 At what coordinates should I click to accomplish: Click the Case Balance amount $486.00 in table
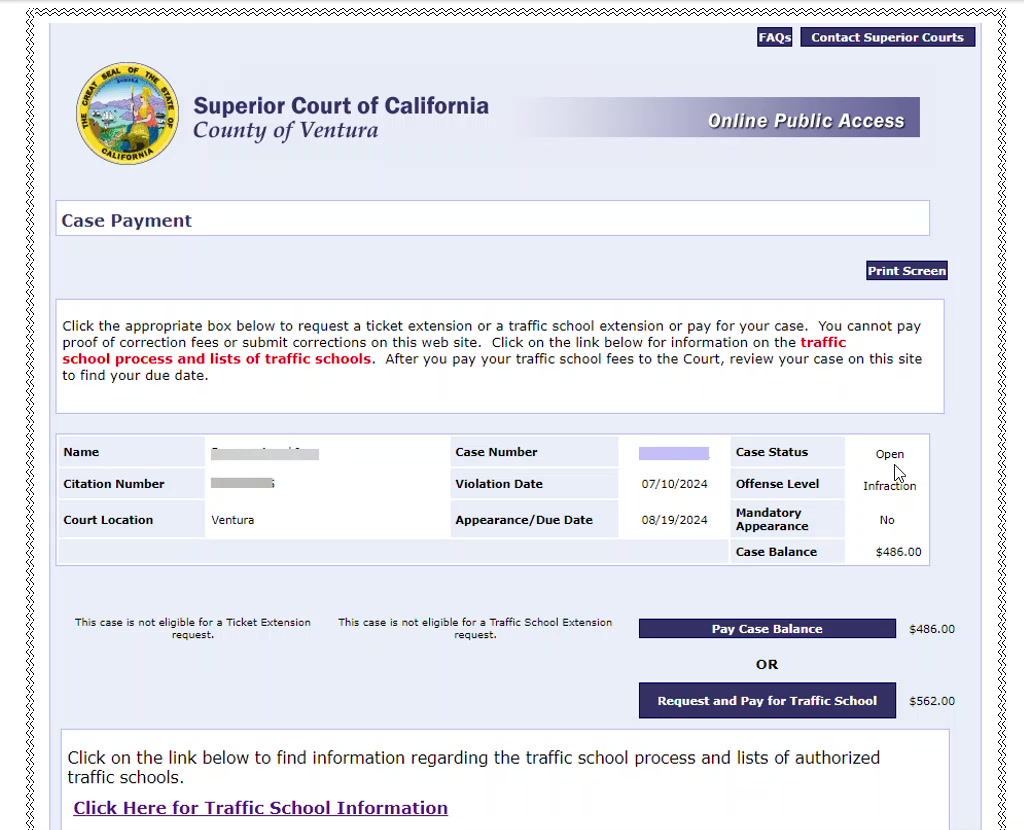point(899,552)
